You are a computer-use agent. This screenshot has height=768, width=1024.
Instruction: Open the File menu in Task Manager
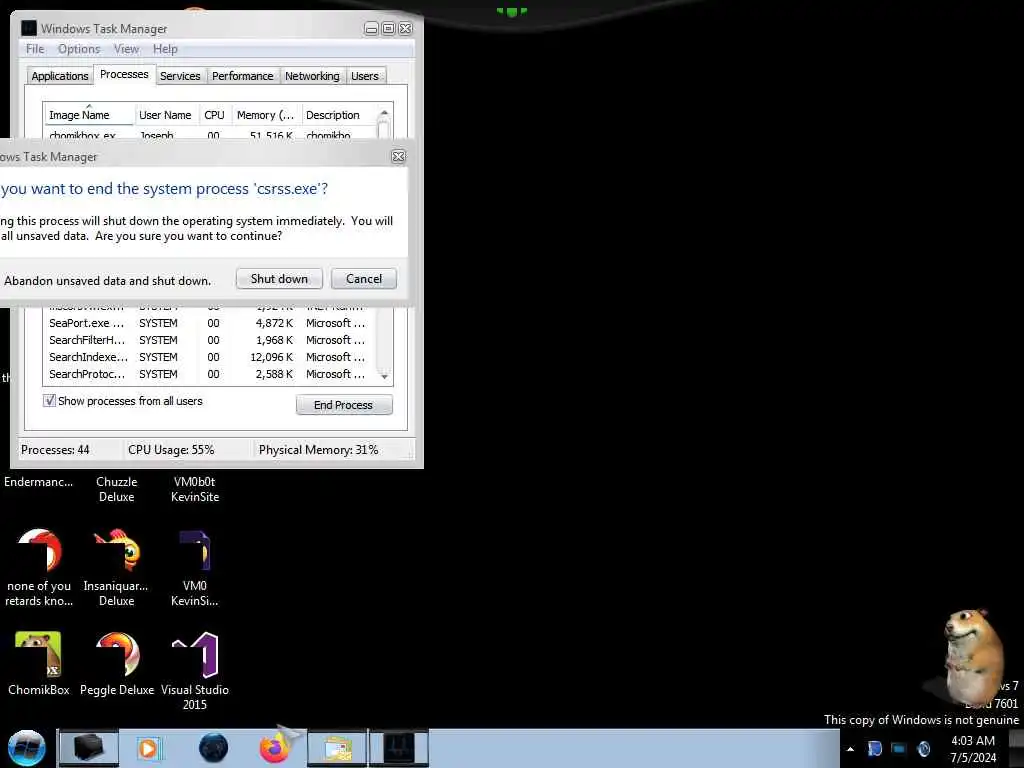pos(35,49)
